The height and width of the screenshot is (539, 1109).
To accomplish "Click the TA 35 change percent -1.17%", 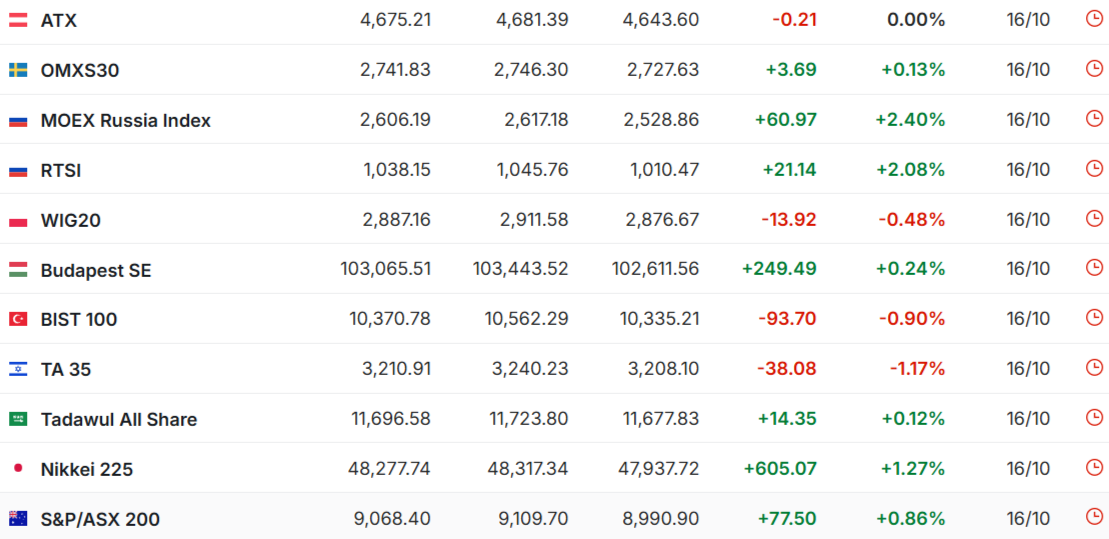I will tap(917, 369).
